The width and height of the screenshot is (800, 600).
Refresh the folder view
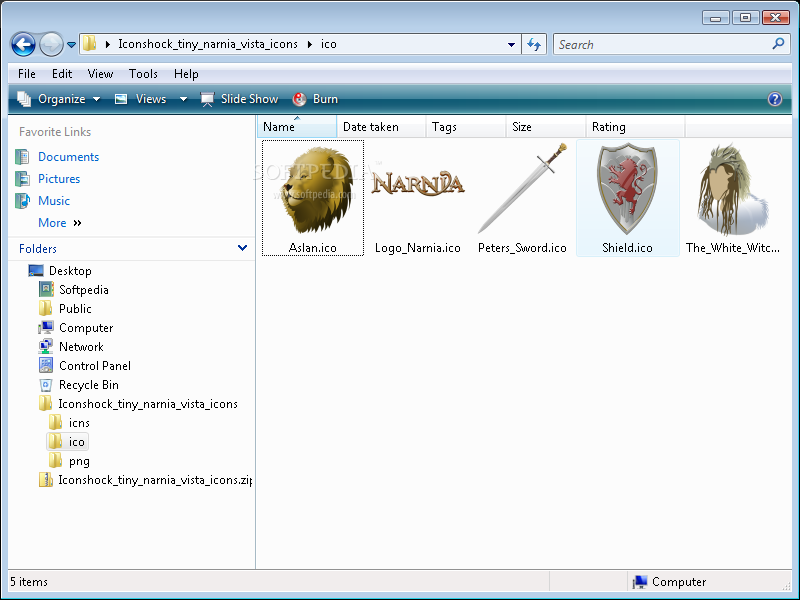click(534, 44)
